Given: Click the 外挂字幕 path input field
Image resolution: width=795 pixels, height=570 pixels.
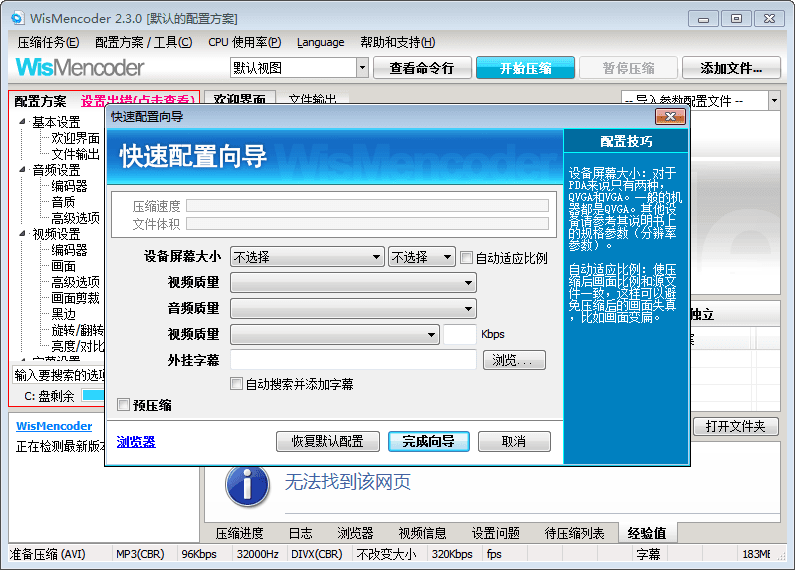Looking at the screenshot, I should coord(353,360).
